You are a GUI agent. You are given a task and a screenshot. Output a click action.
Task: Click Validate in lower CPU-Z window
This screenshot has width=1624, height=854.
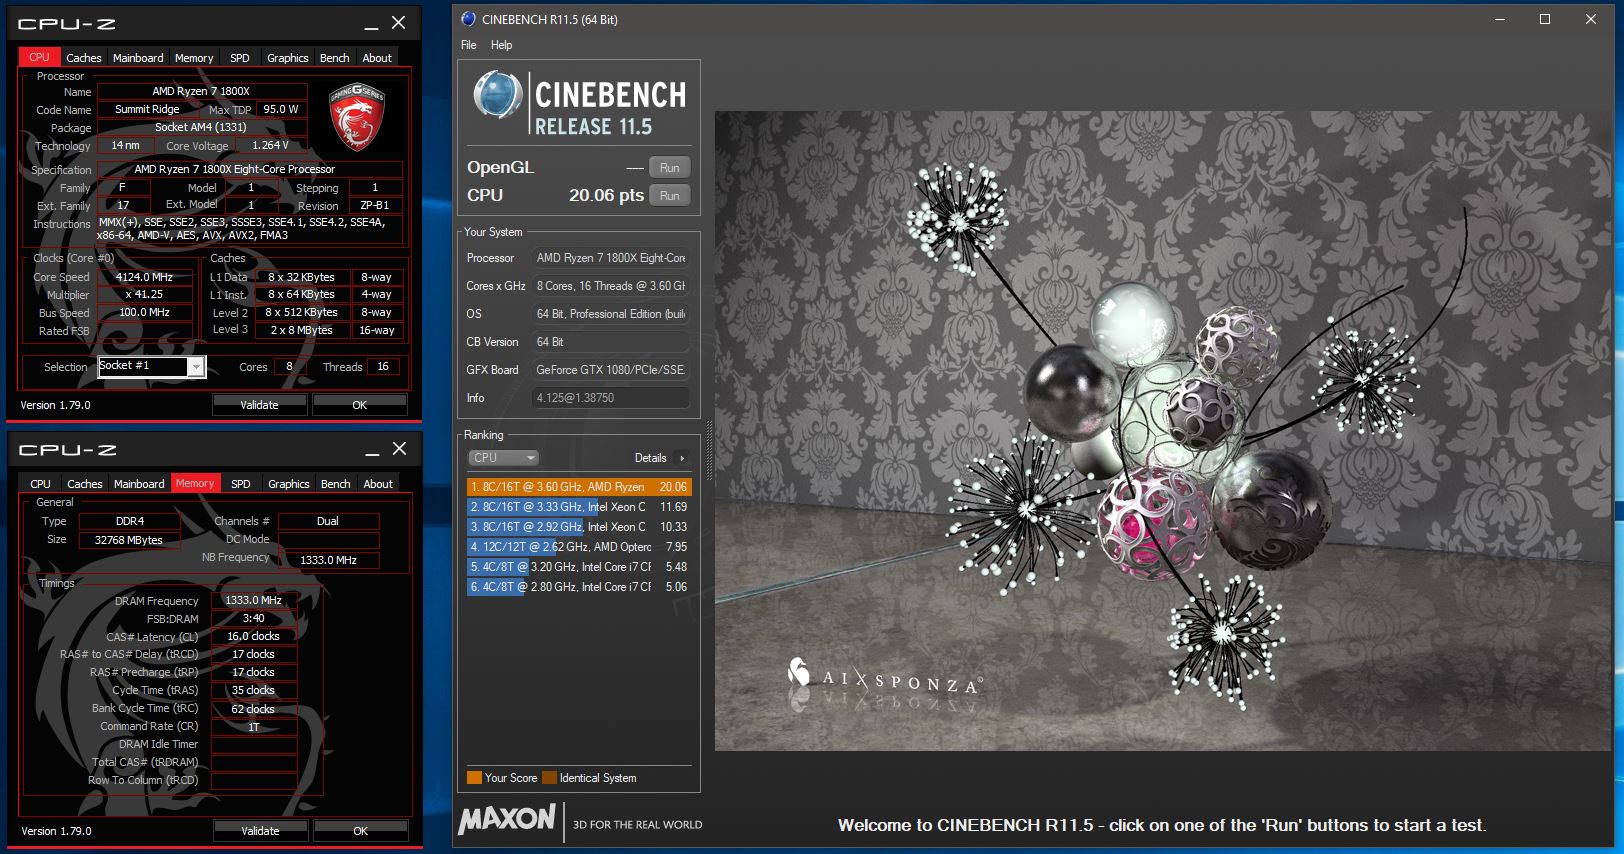click(x=261, y=831)
